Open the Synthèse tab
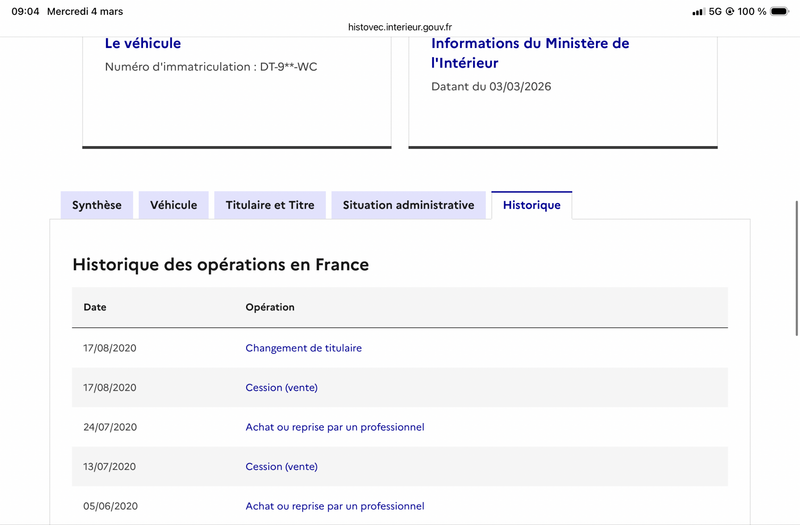800x525 pixels. point(97,205)
